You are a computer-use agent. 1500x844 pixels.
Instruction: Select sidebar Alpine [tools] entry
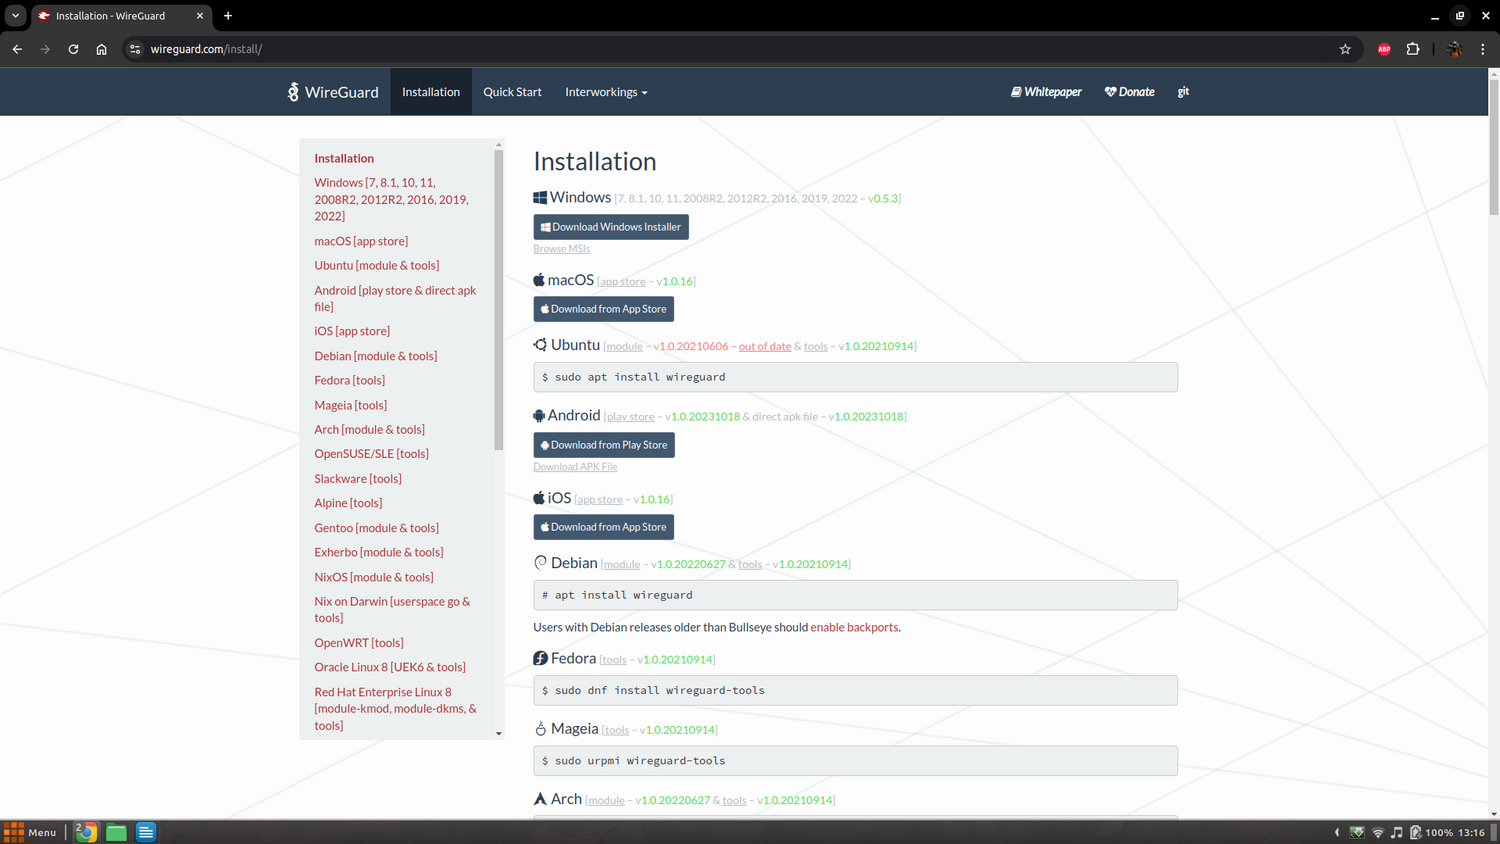coord(348,503)
